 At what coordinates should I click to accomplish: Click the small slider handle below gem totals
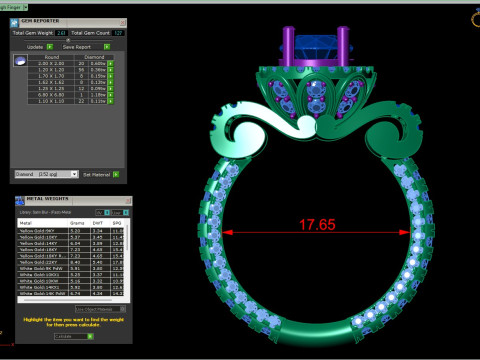68,40
